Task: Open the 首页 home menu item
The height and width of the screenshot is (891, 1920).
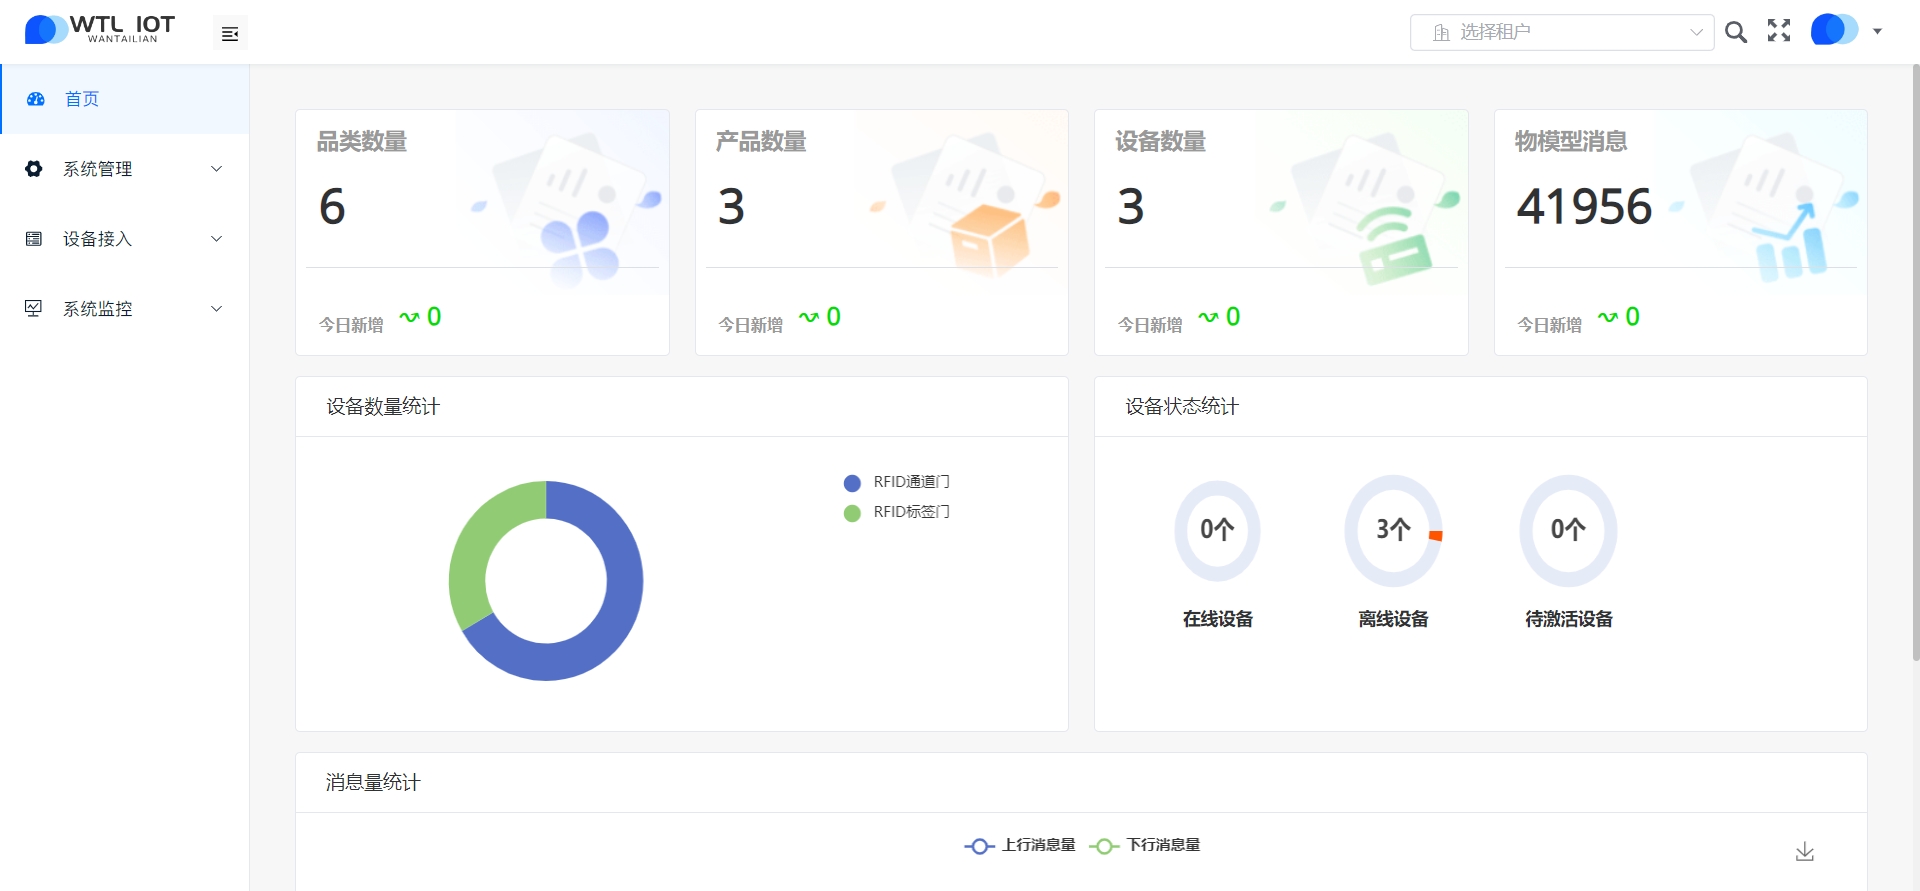Action: [125, 99]
